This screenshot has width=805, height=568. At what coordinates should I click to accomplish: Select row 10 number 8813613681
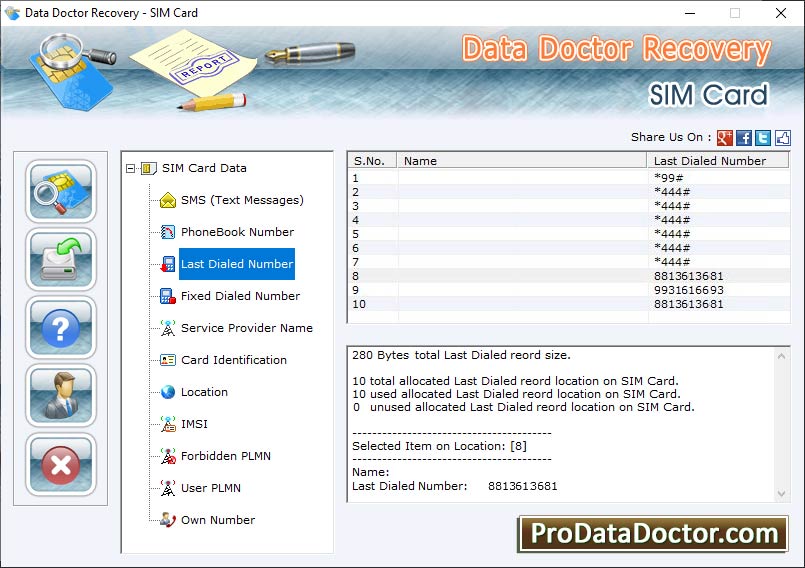[568, 304]
